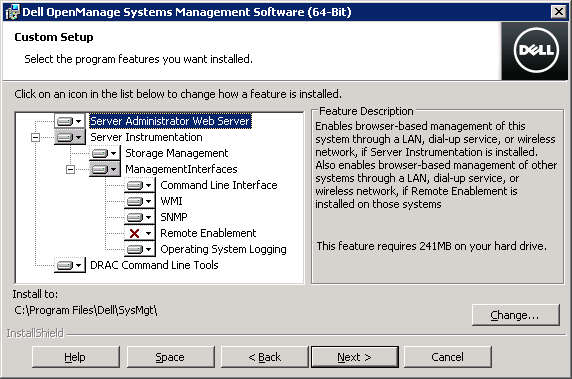Open the DRAC Command Line Tools dropdown icon

tap(70, 265)
